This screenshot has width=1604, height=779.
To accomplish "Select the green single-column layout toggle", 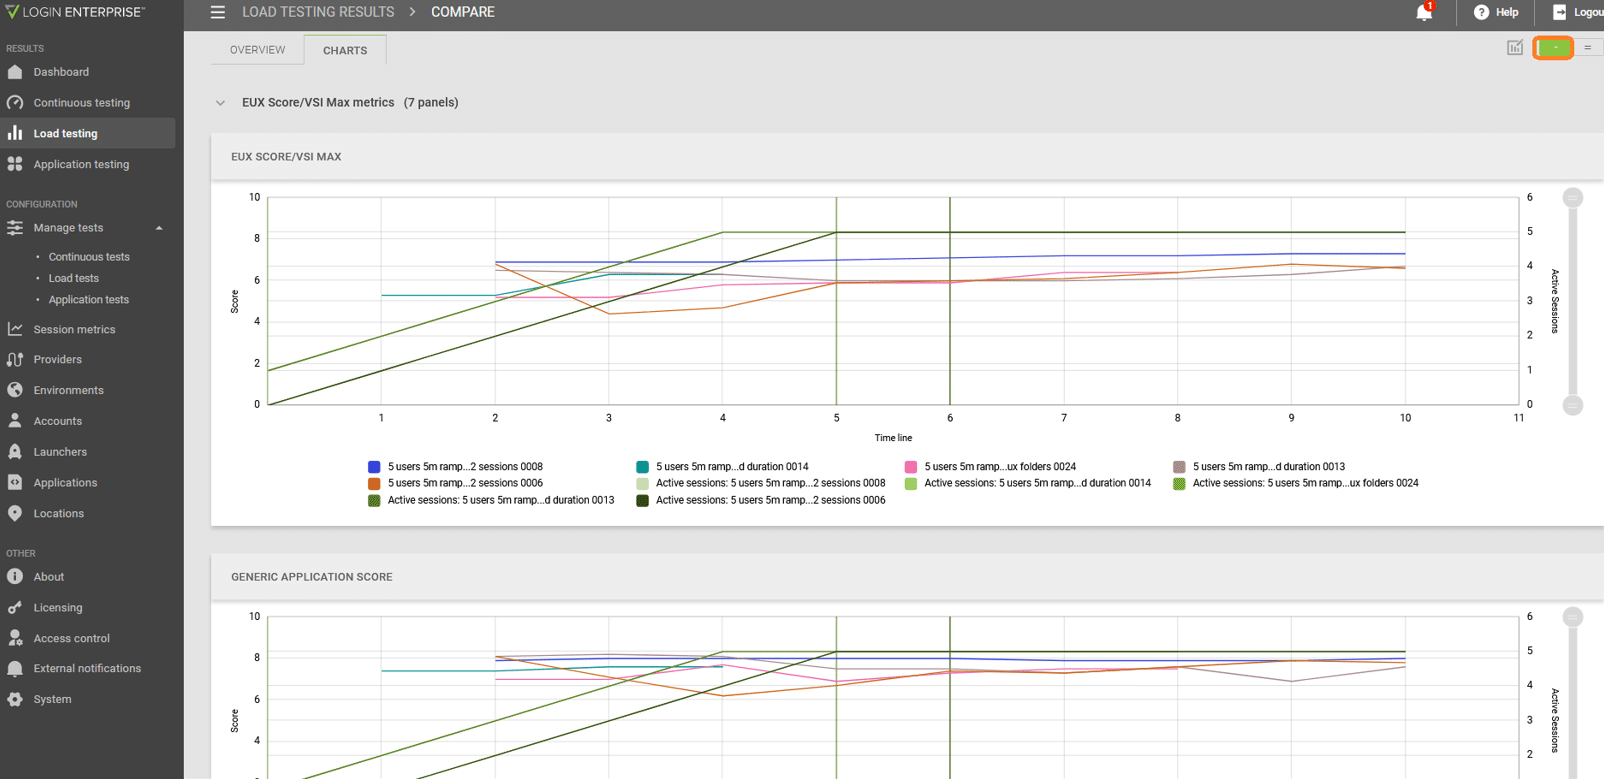I will tap(1554, 48).
